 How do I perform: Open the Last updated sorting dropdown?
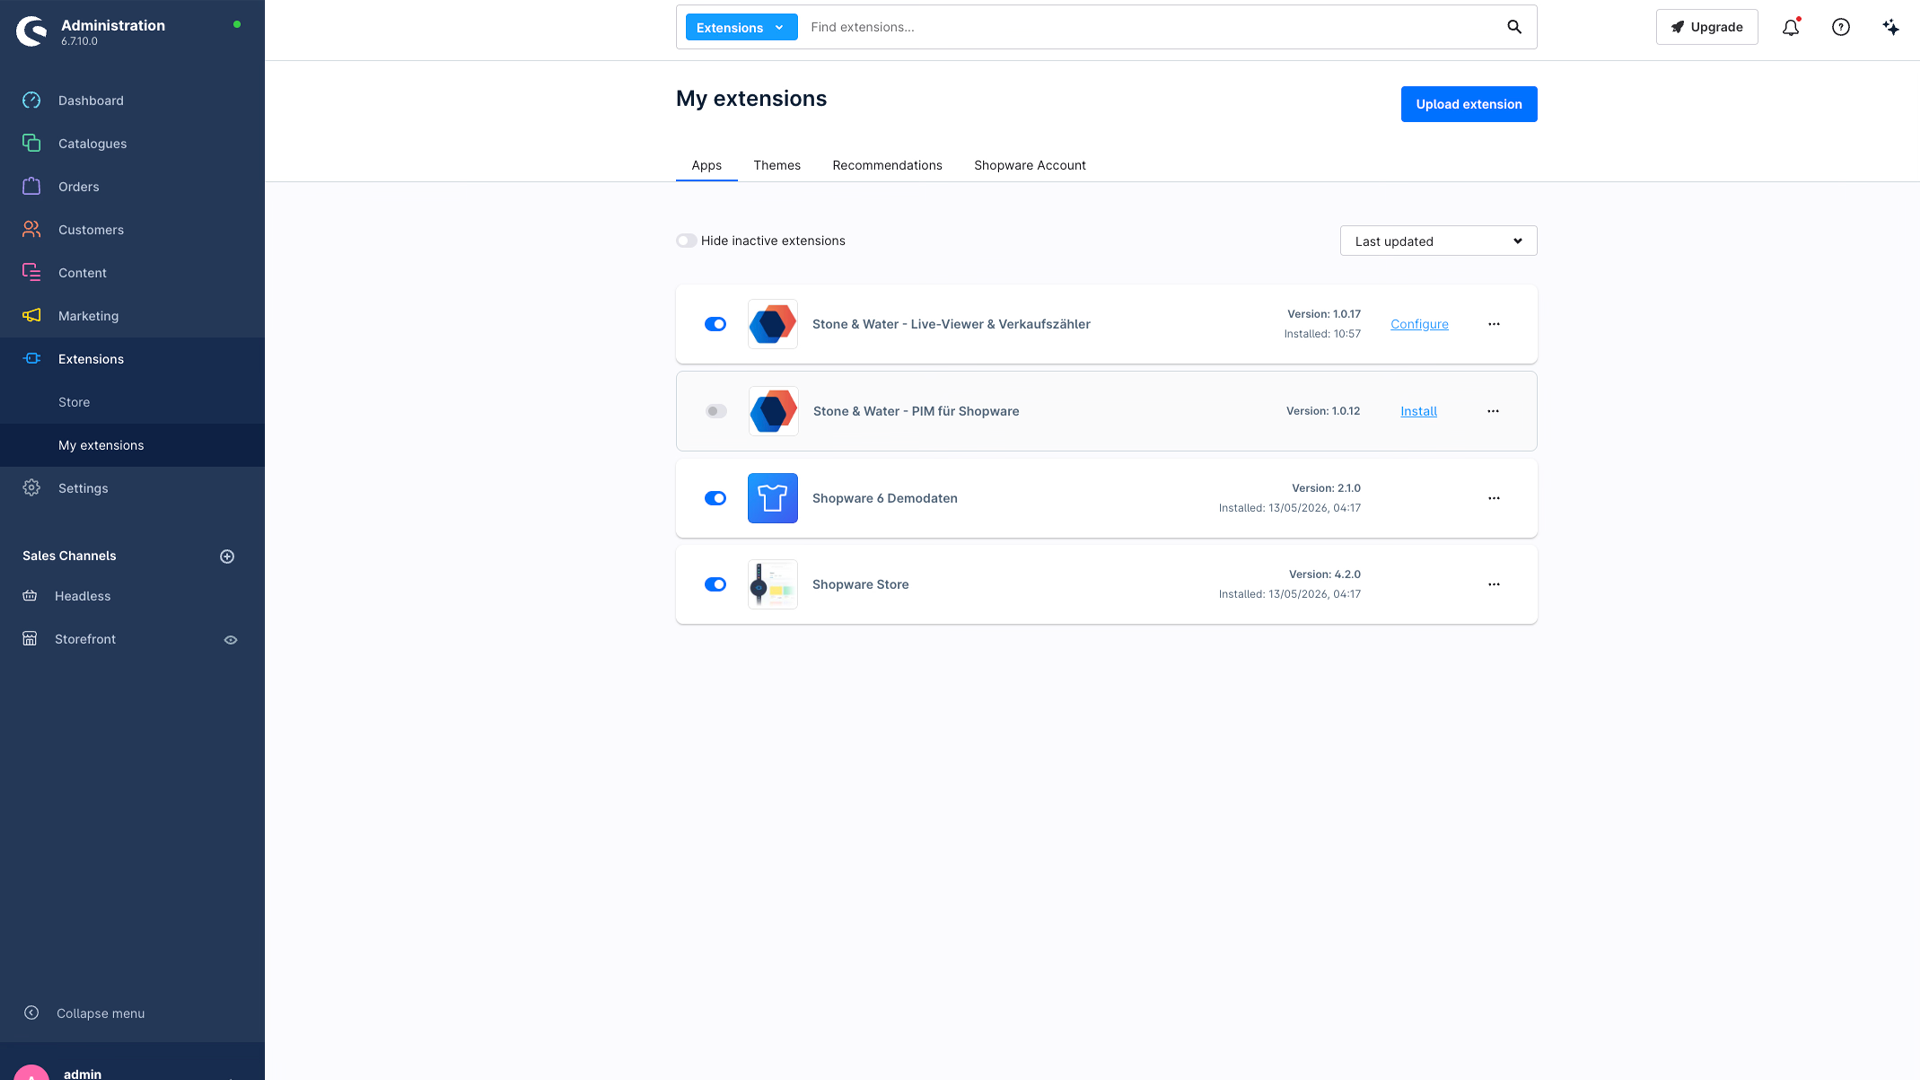pyautogui.click(x=1438, y=241)
